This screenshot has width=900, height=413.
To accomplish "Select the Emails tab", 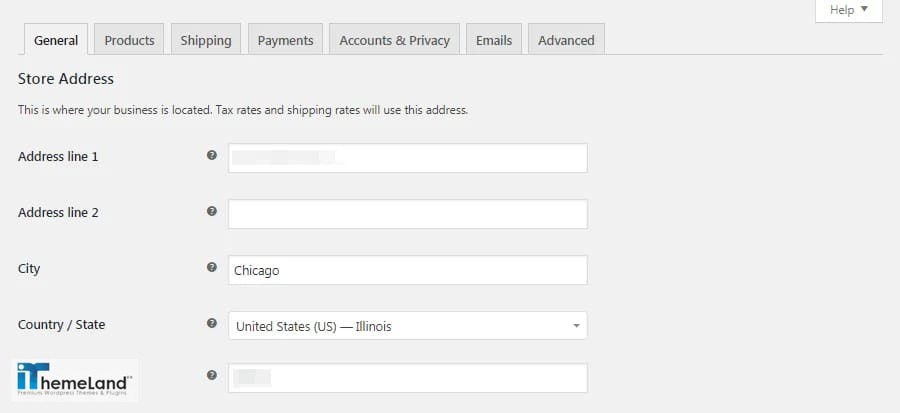I will tap(494, 40).
